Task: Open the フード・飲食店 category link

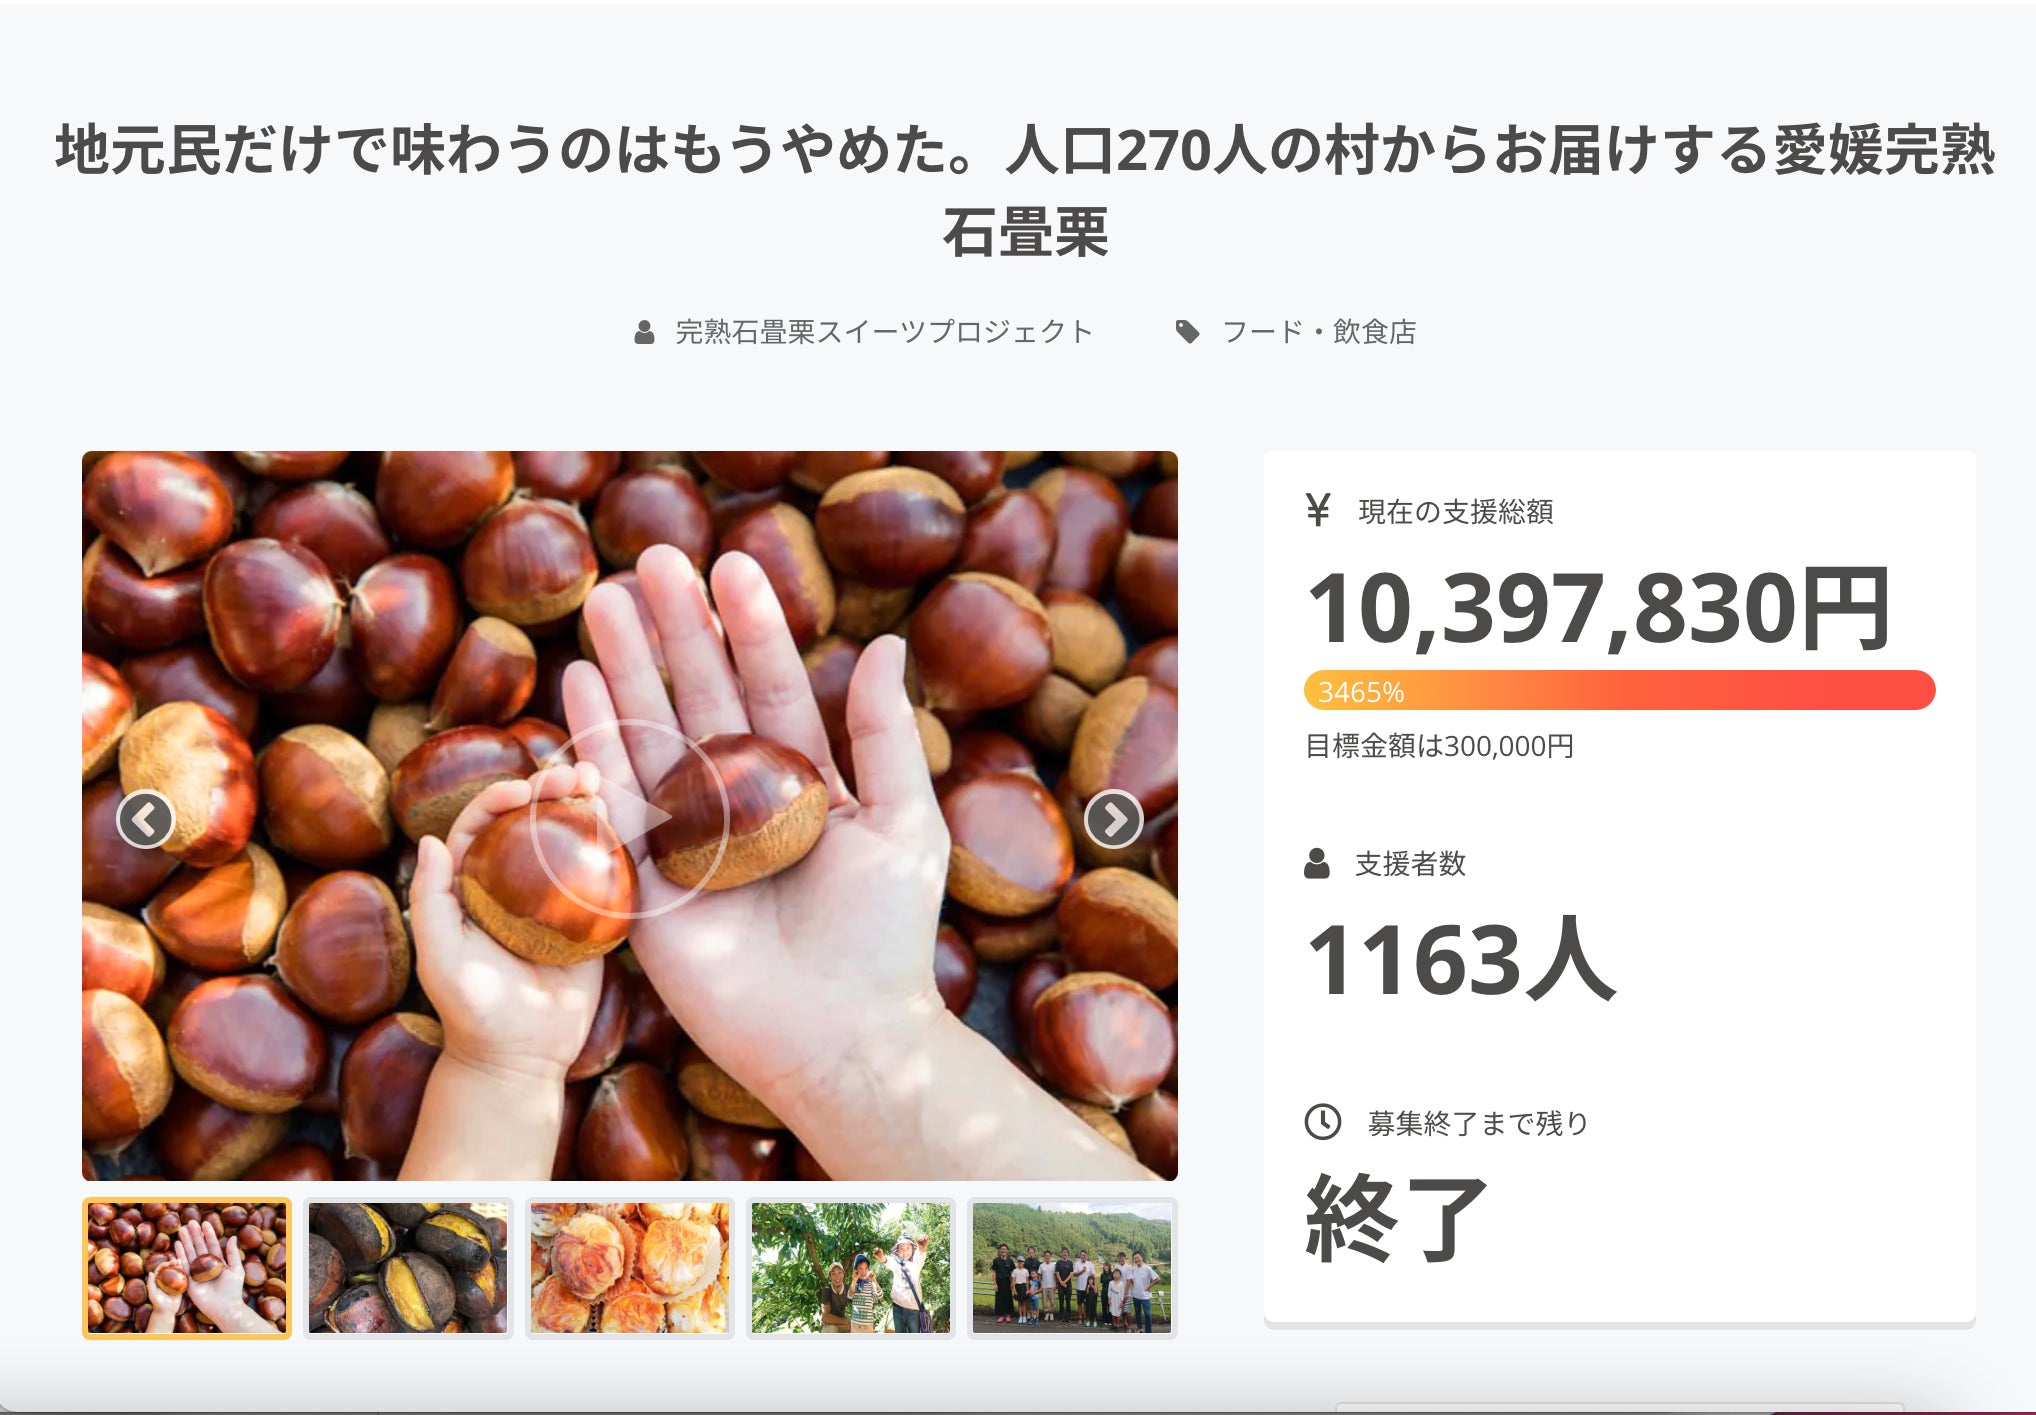Action: pyautogui.click(x=1319, y=332)
